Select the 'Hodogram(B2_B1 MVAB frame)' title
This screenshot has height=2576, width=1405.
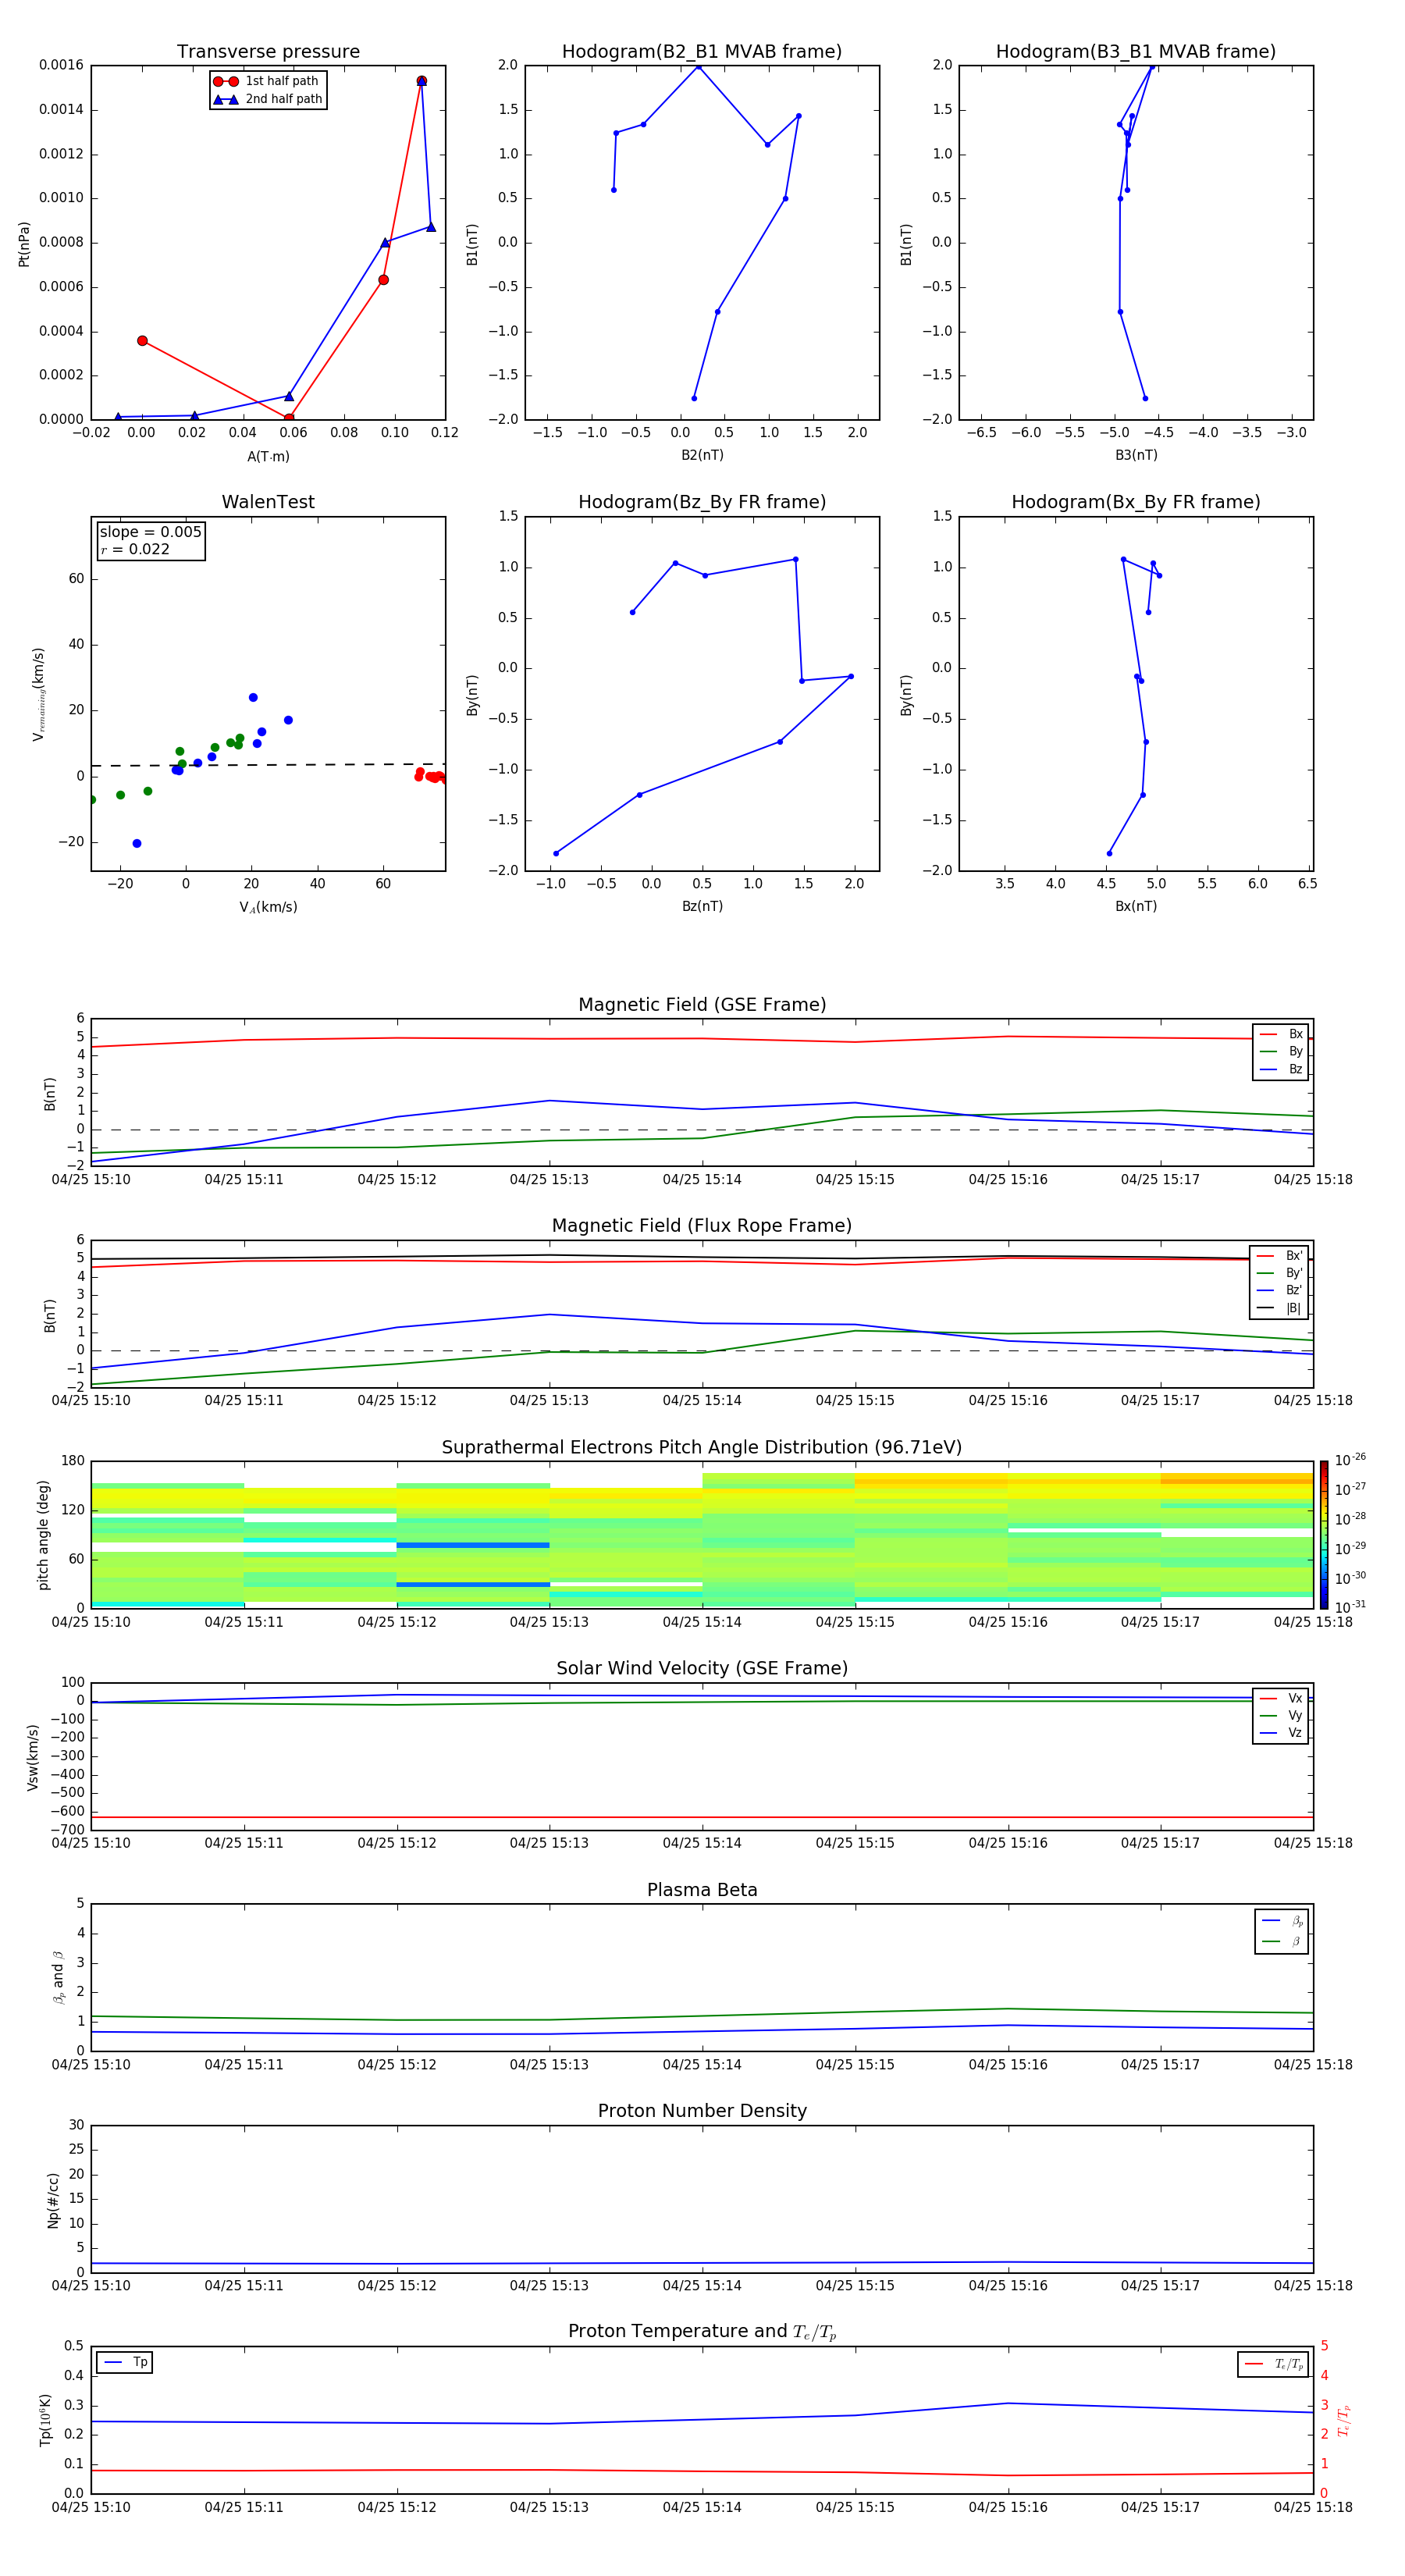[x=702, y=52]
